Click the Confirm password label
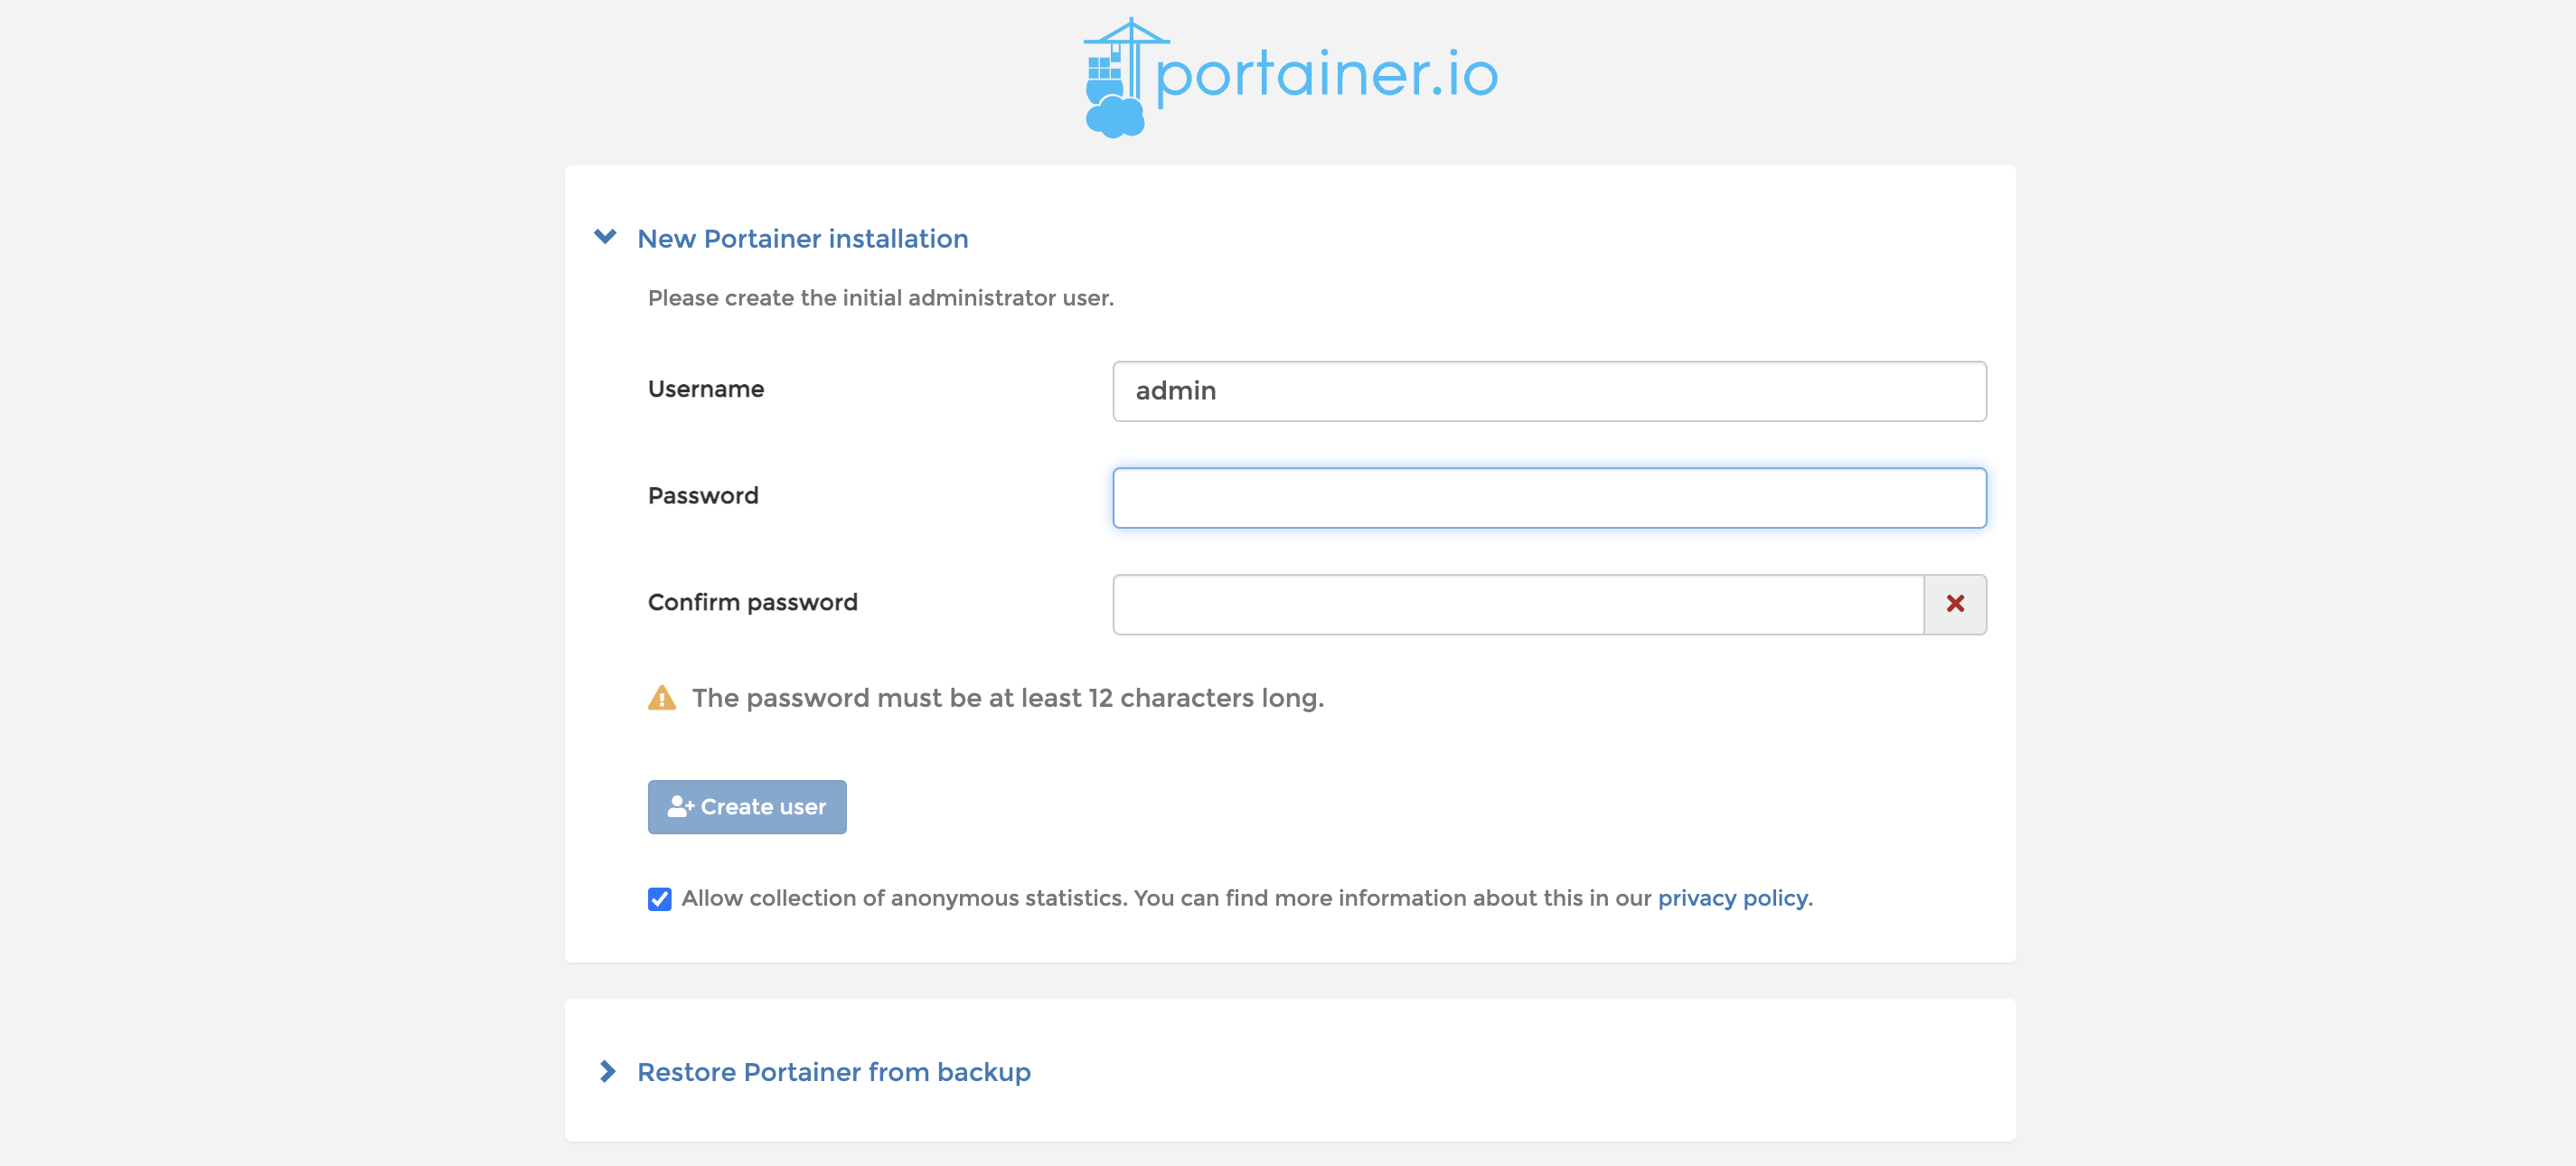This screenshot has height=1166, width=2576. pyautogui.click(x=752, y=602)
